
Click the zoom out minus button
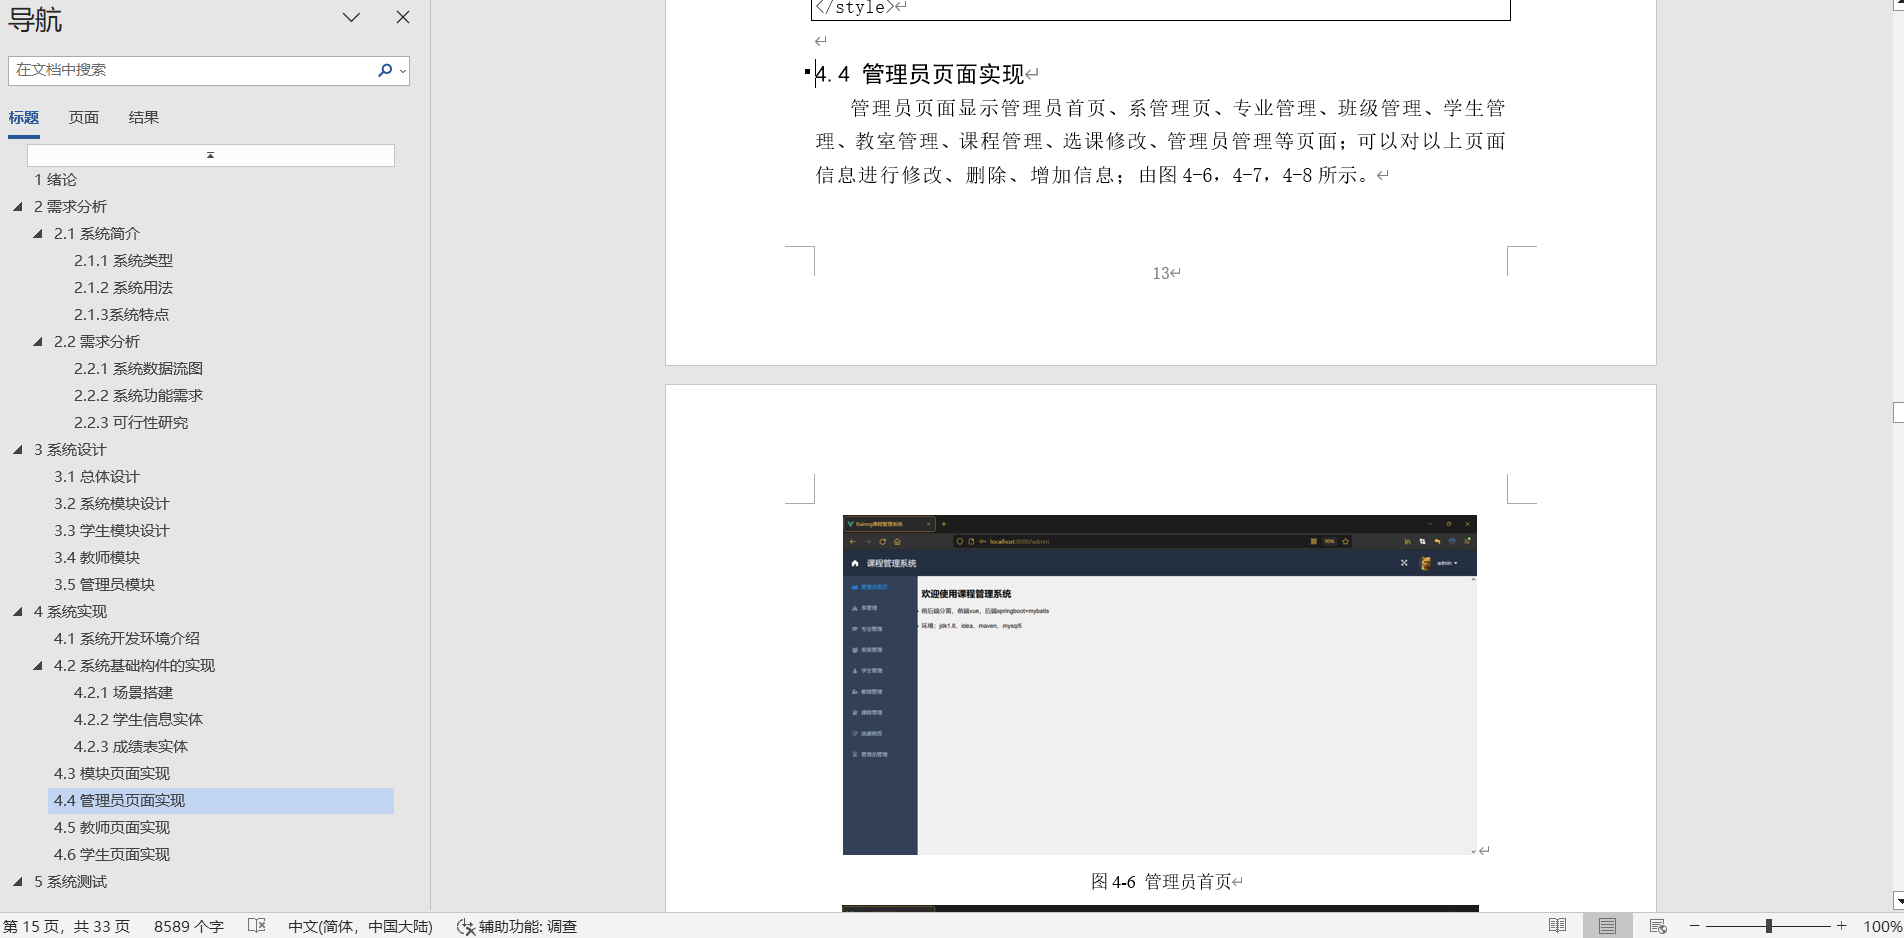click(x=1694, y=925)
